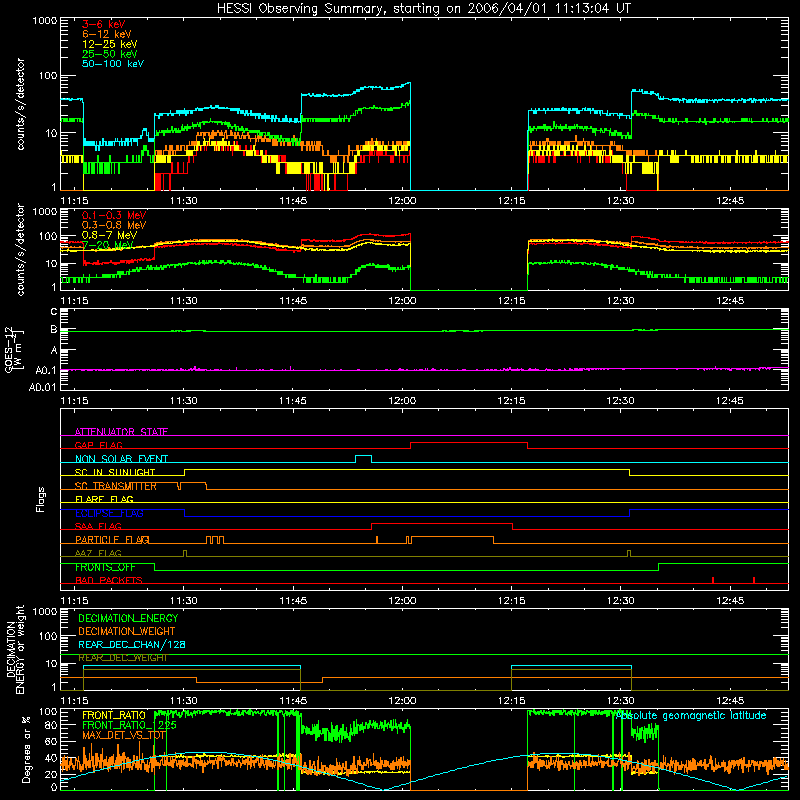Click the FRONT_RATIO_1225 legend label
Screen dimensions: 800x800
pyautogui.click(x=129, y=725)
